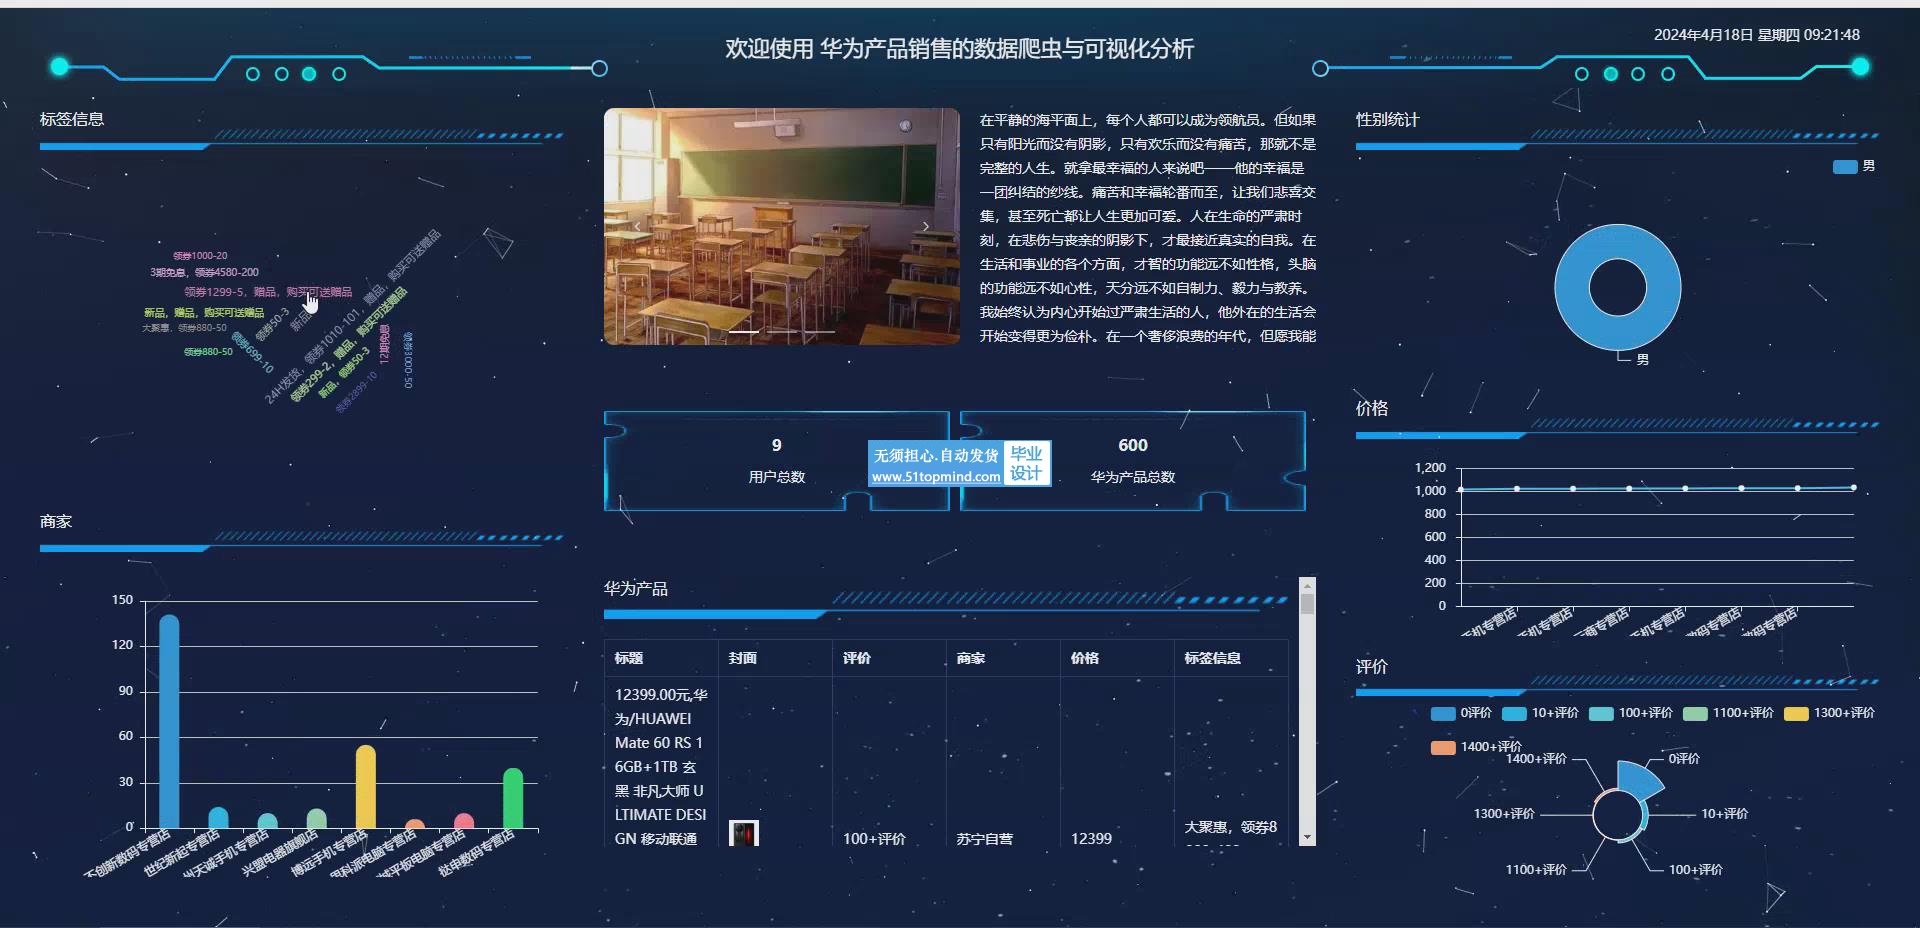
Task: Toggle the 100+评价 legend item
Action: 1631,713
